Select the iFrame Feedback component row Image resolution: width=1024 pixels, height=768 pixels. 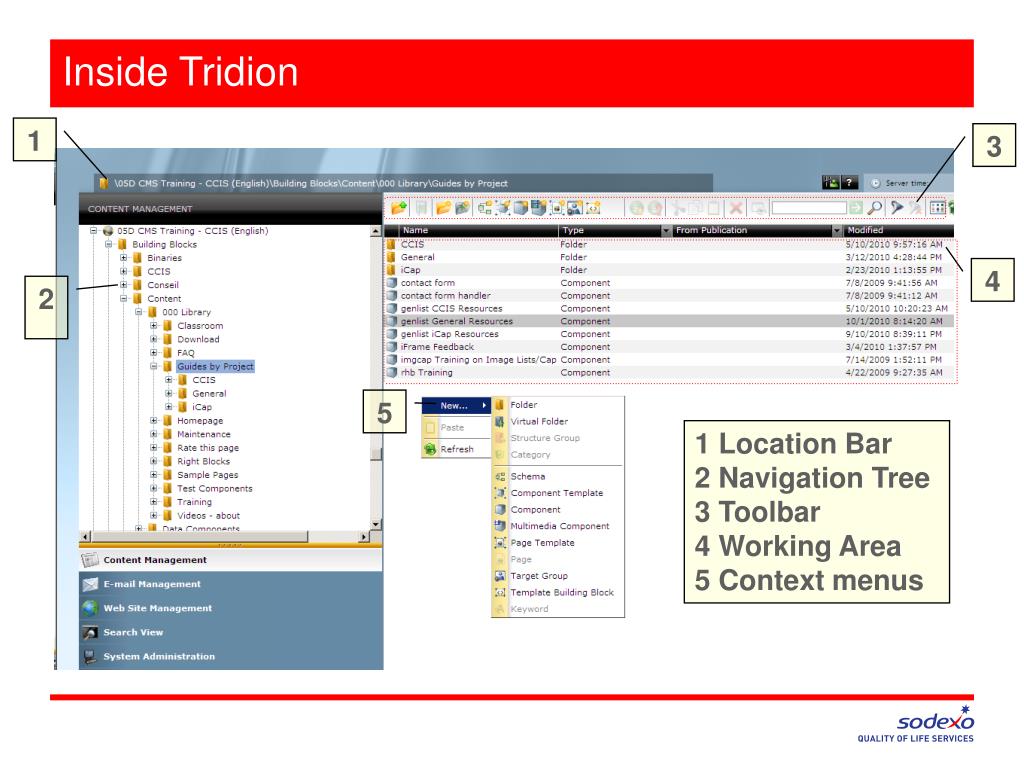[669, 347]
